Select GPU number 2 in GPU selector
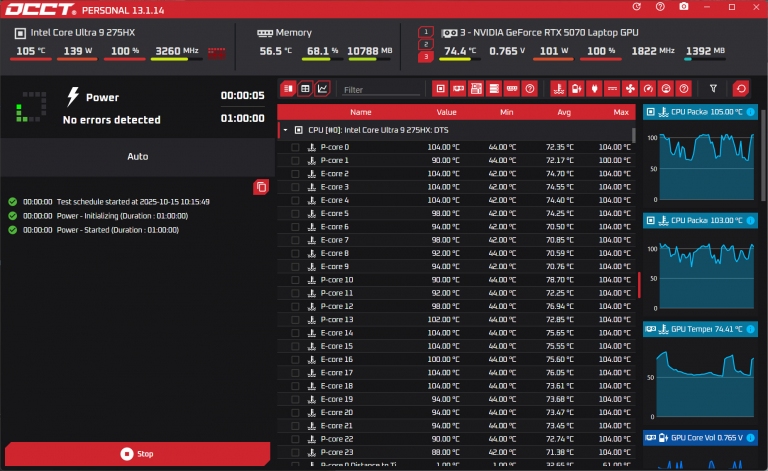The height and width of the screenshot is (471, 768). 427,44
